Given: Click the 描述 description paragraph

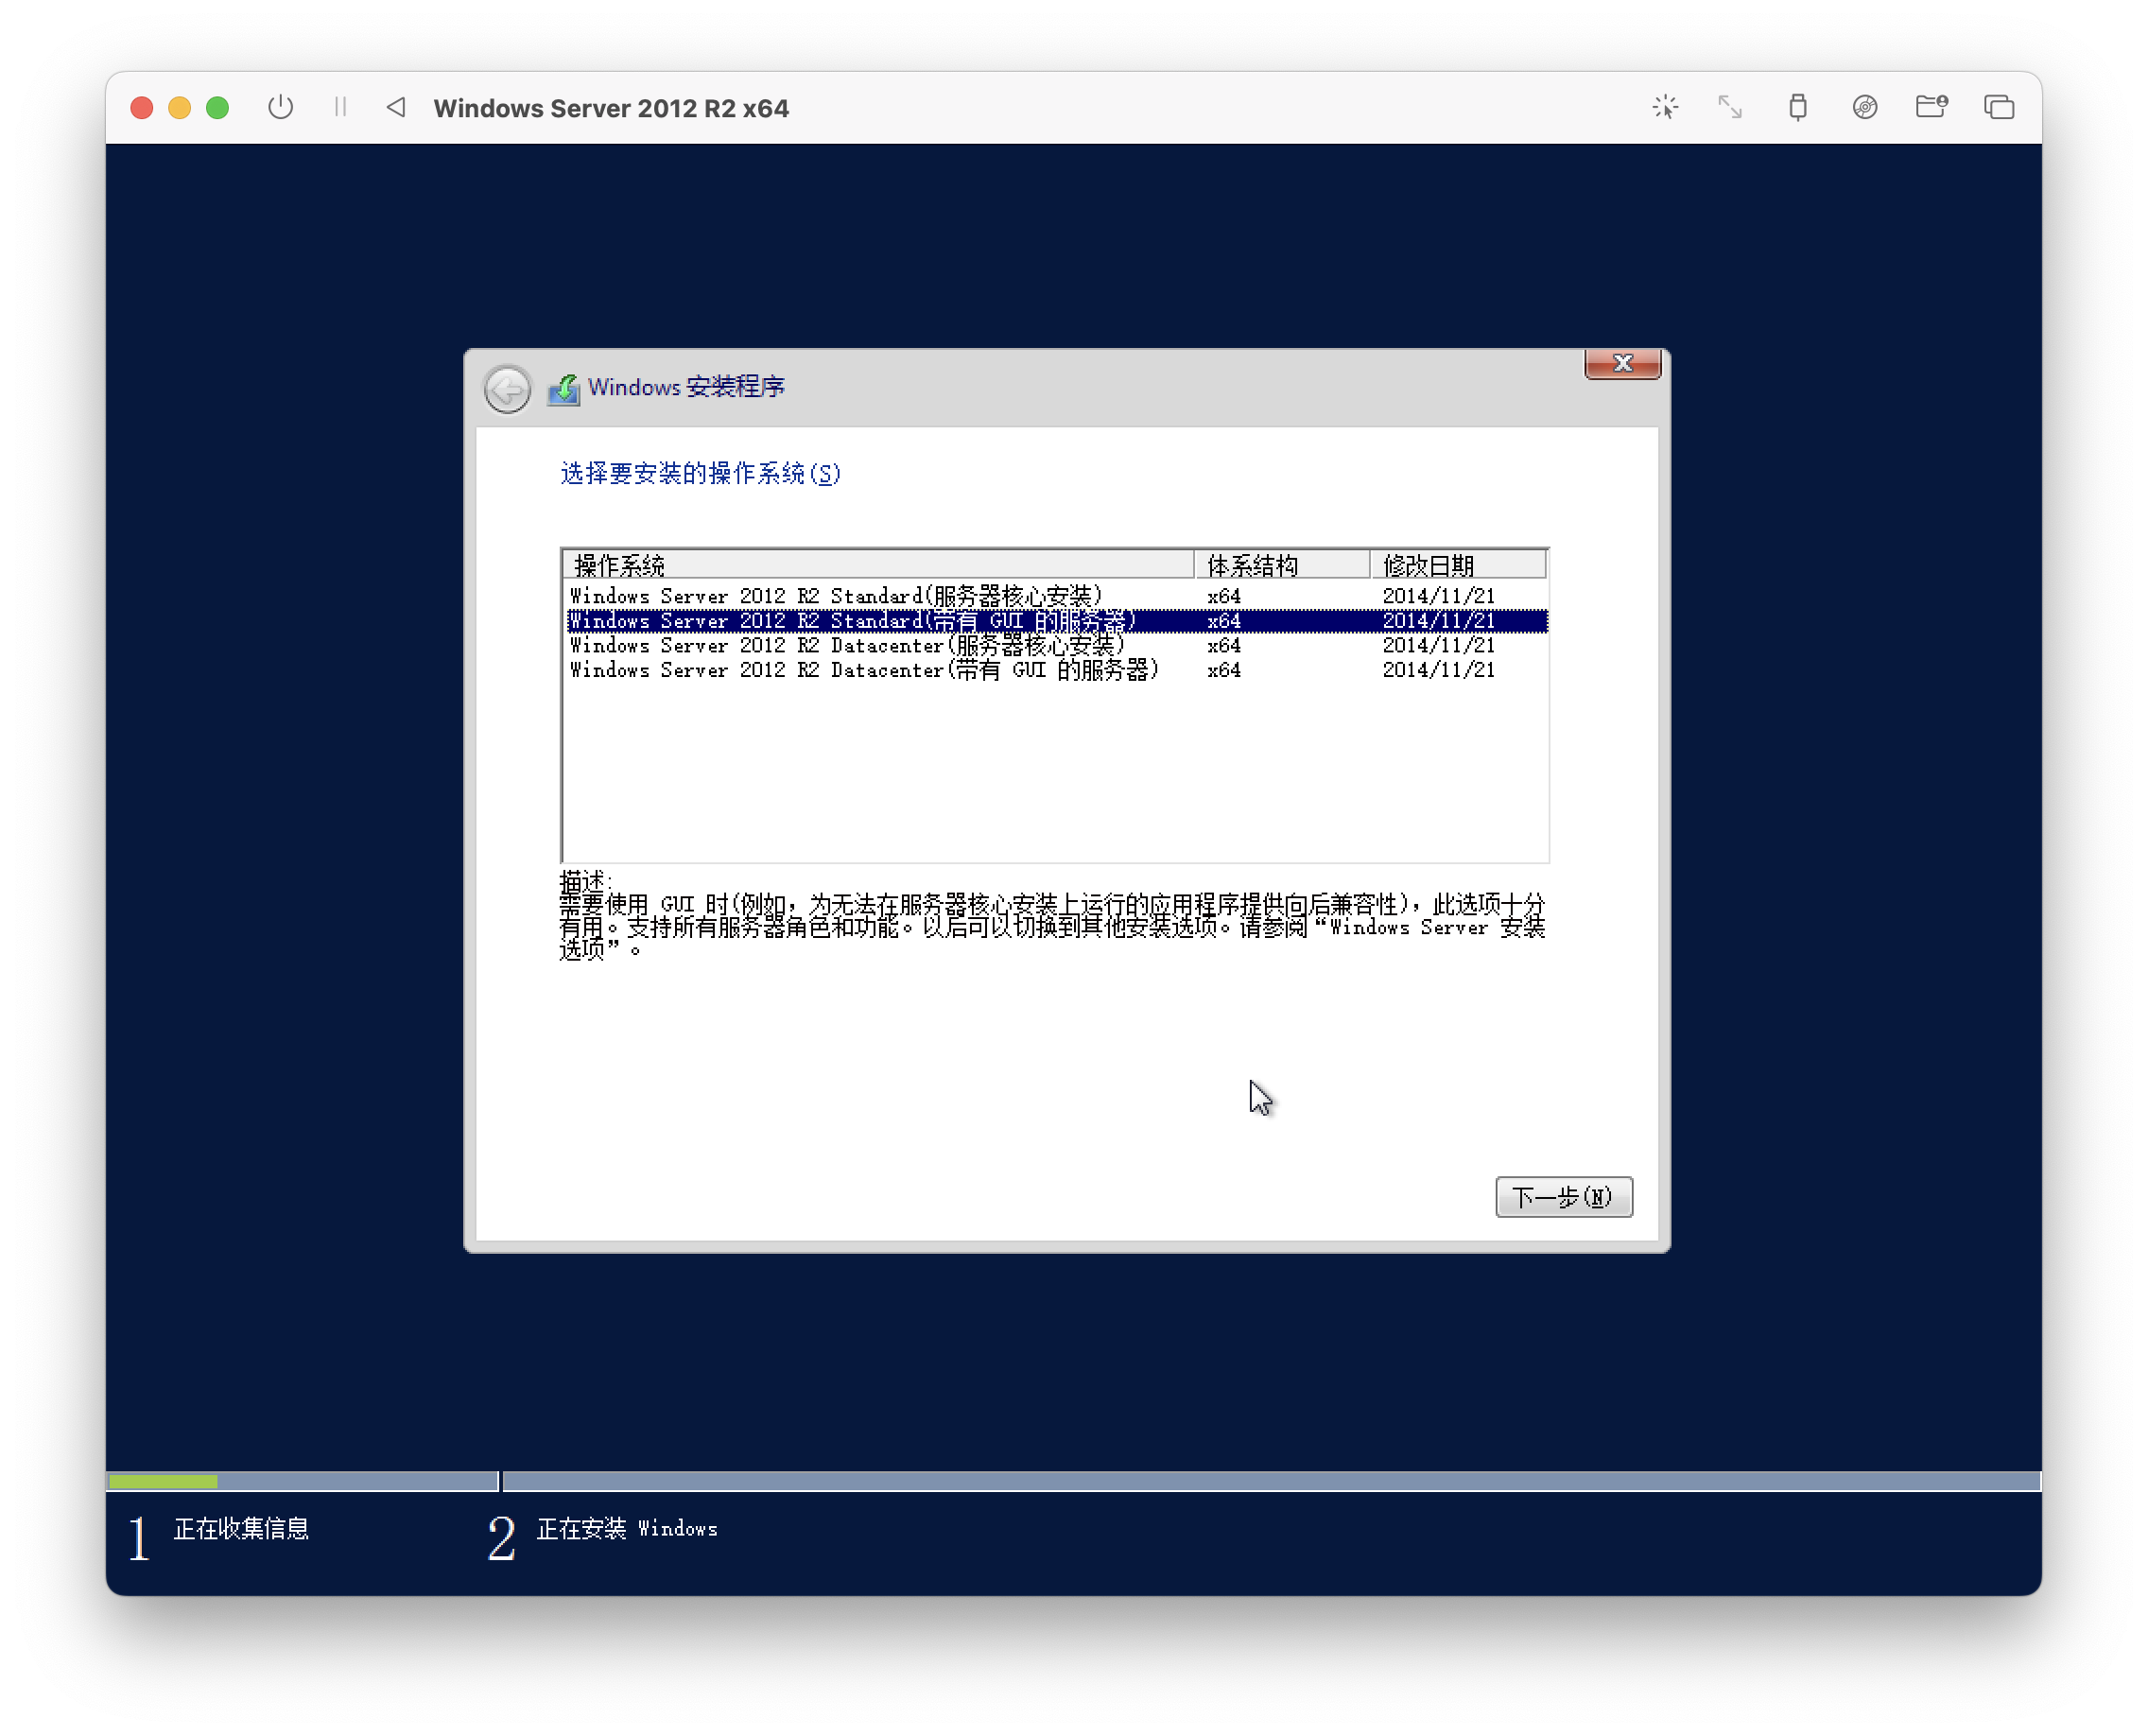Looking at the screenshot, I should [x=1052, y=927].
